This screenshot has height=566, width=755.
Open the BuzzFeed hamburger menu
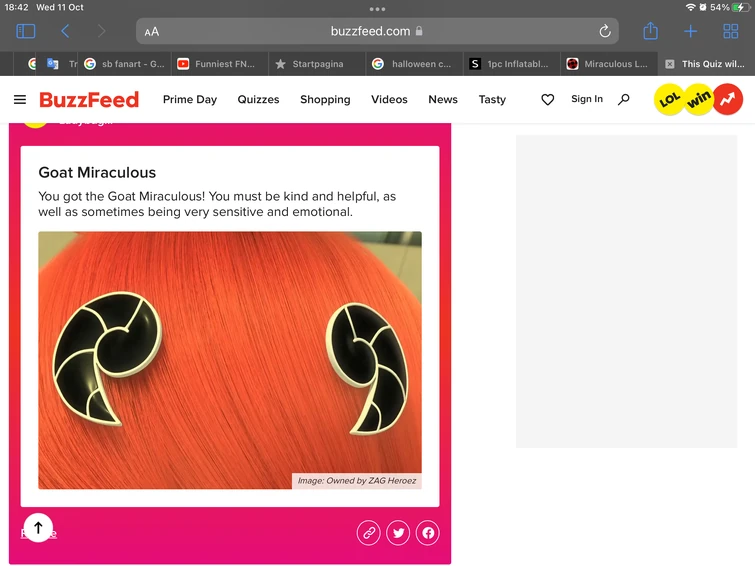(20, 100)
